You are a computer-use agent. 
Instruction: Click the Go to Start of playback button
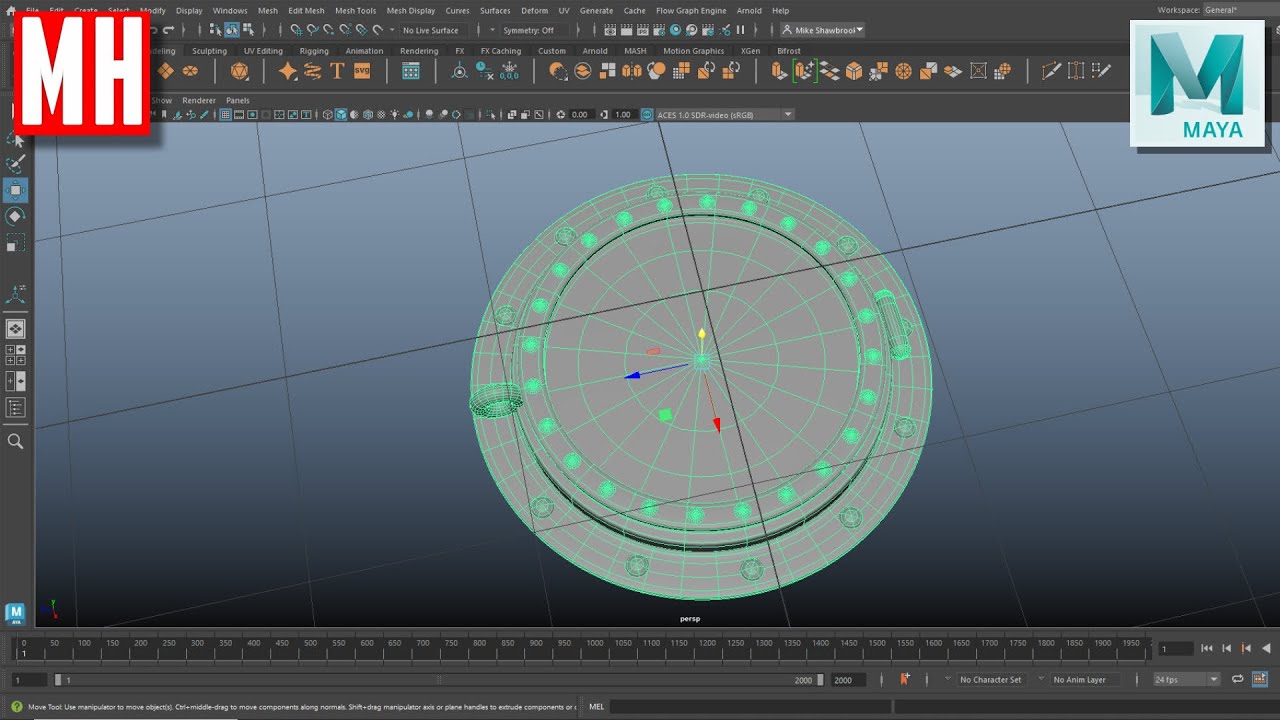[1207, 649]
